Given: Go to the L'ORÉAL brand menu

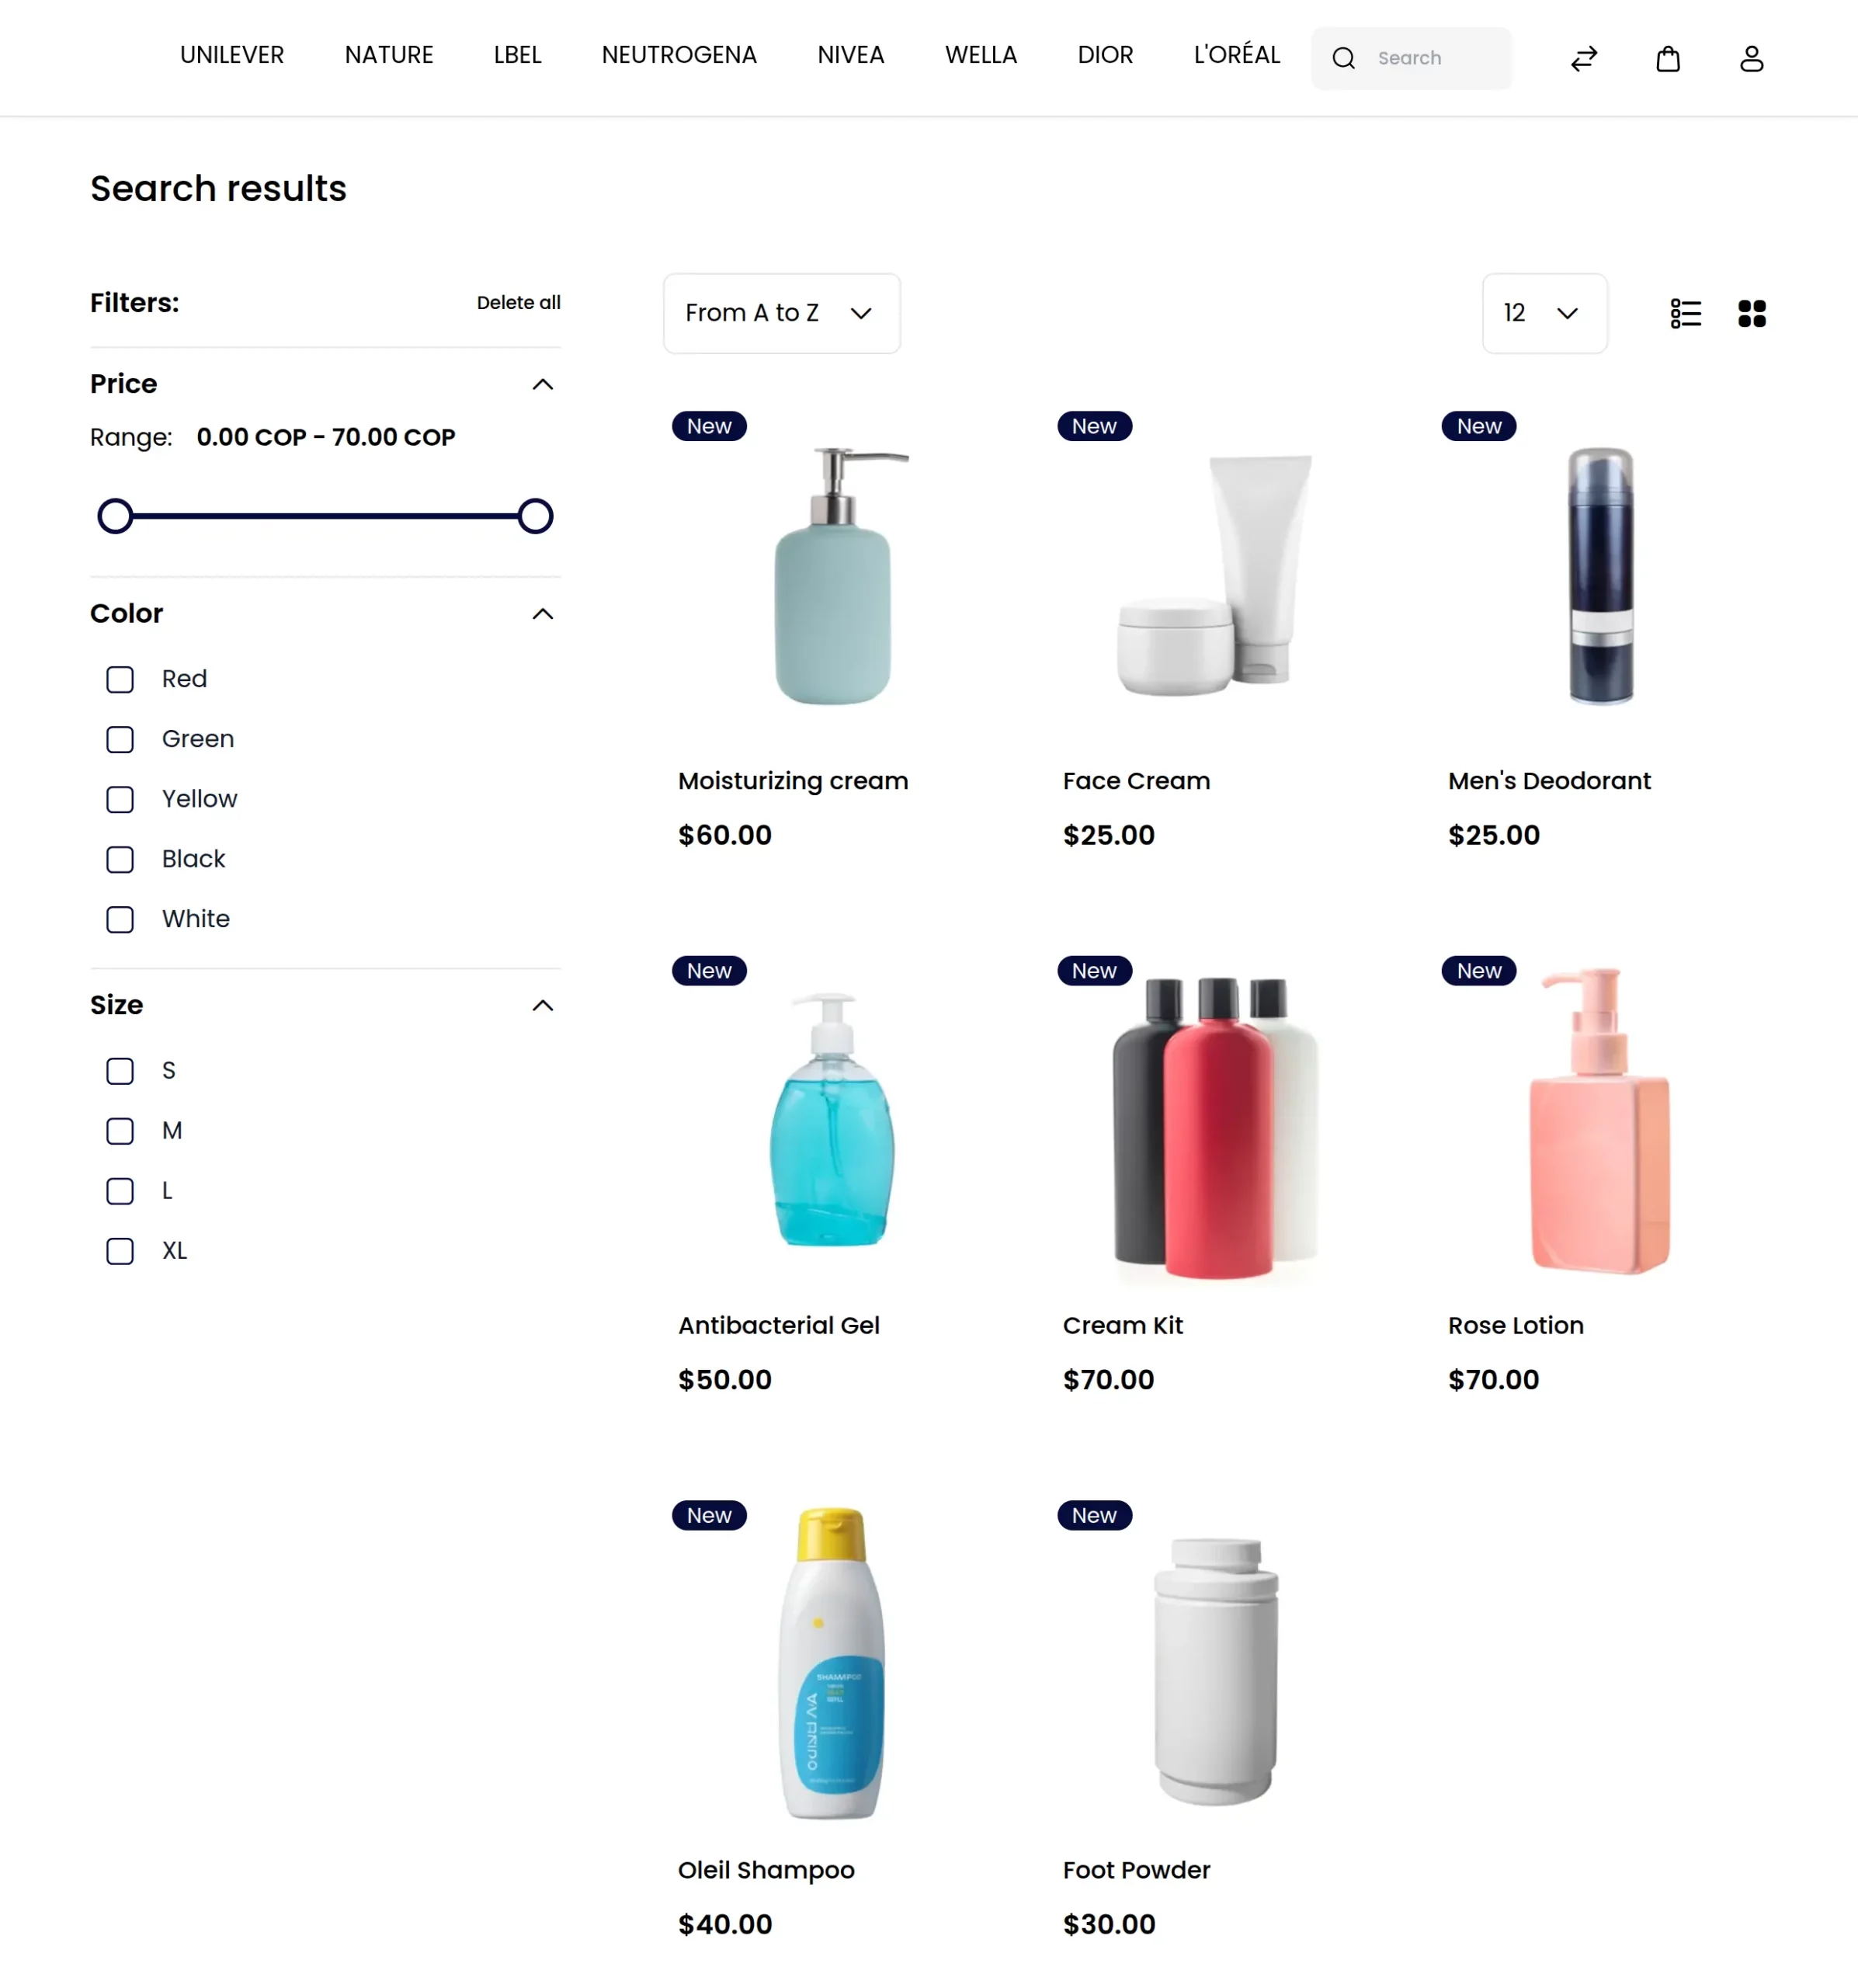Looking at the screenshot, I should [x=1236, y=55].
